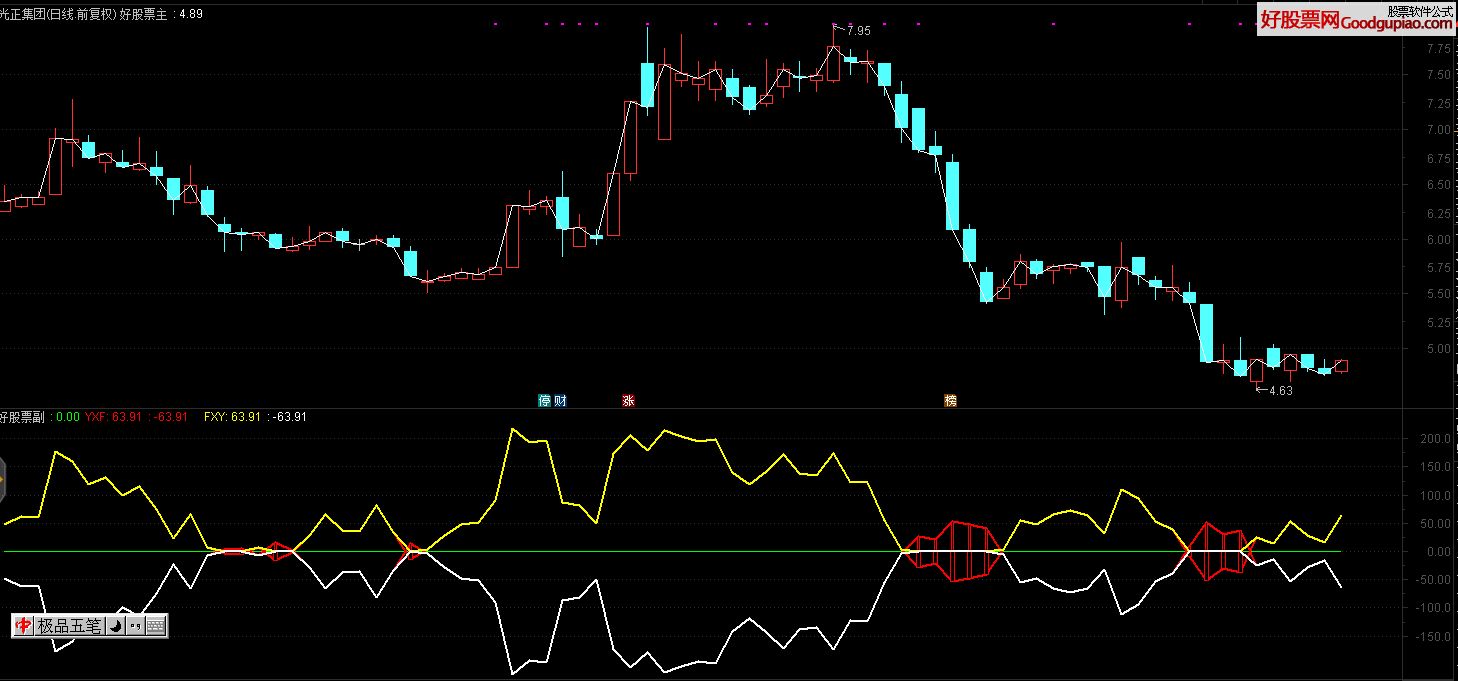Click the 7.95 high price marker
Image resolution: width=1458 pixels, height=681 pixels.
[x=858, y=31]
